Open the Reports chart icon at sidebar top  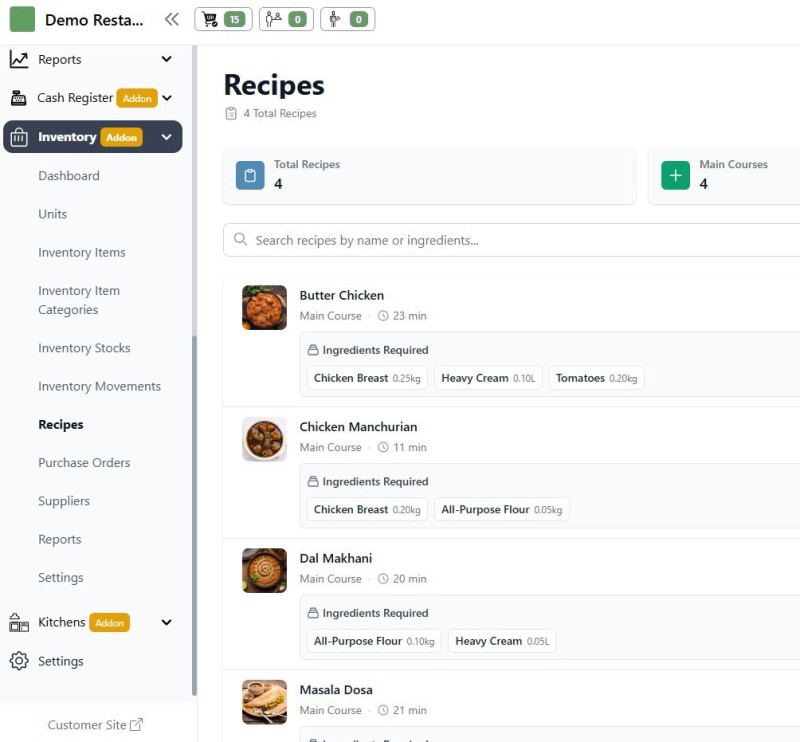20,59
